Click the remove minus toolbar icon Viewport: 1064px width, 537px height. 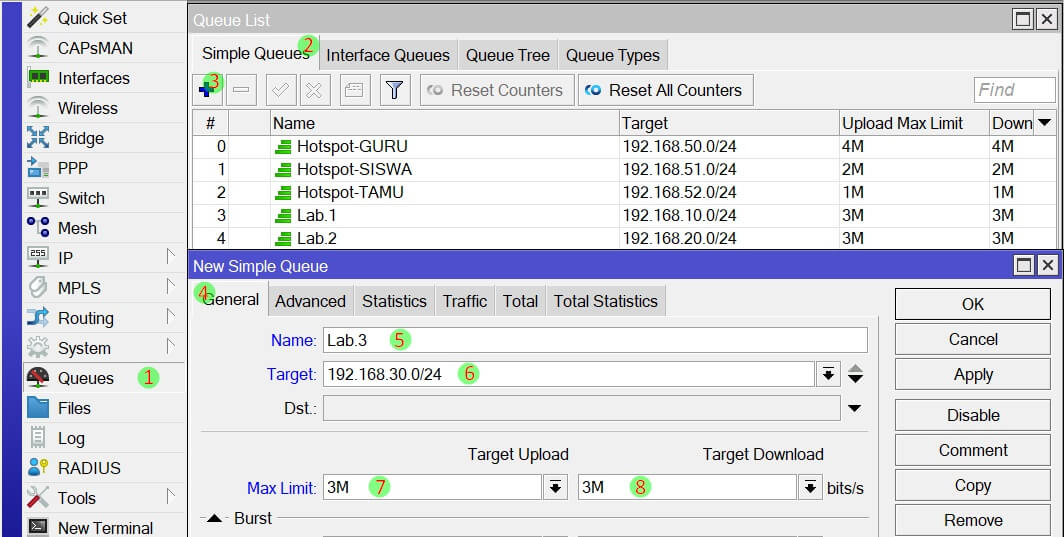241,90
